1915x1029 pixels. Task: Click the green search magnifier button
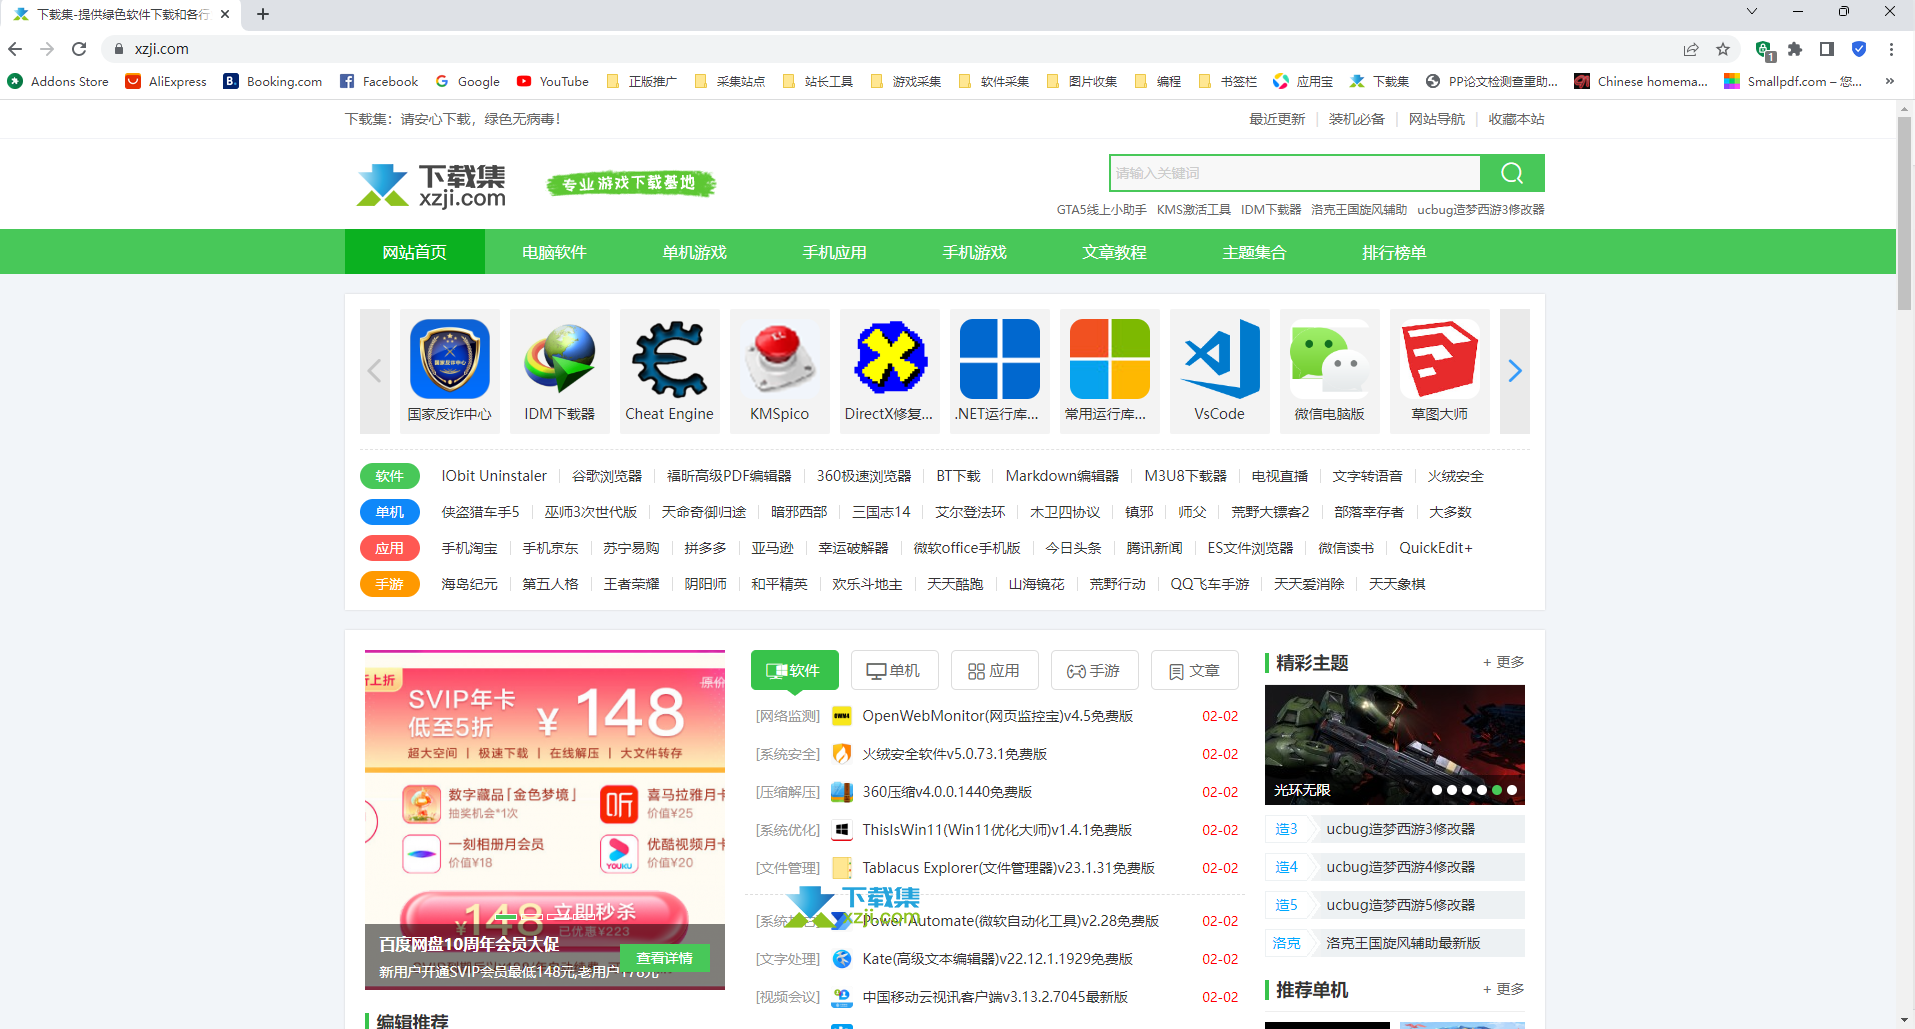1512,173
